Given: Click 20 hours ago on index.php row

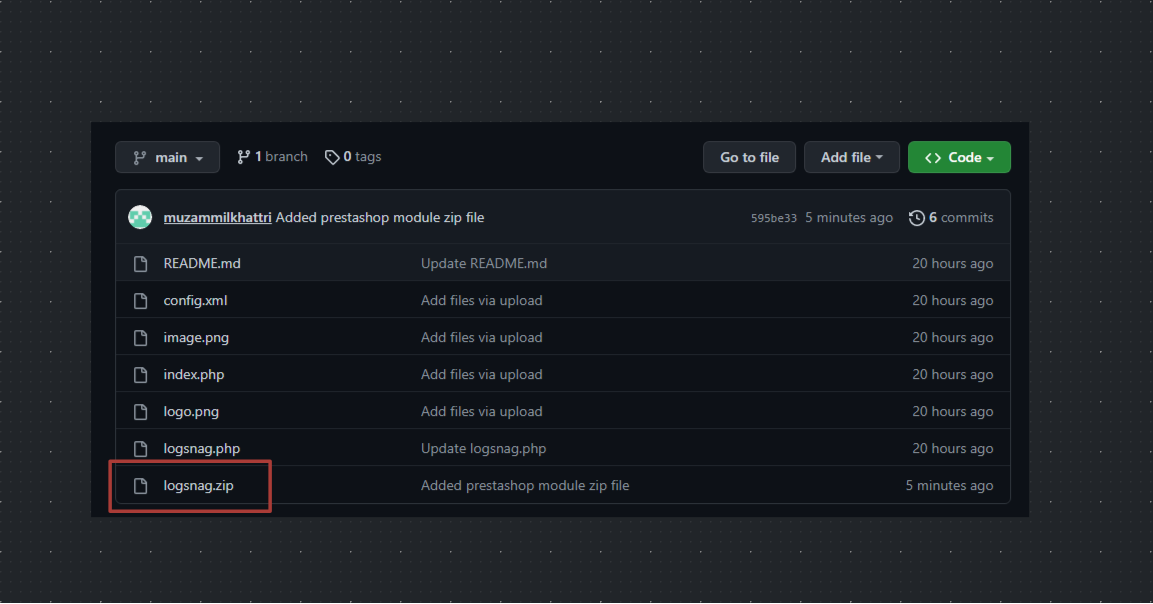Looking at the screenshot, I should [952, 374].
